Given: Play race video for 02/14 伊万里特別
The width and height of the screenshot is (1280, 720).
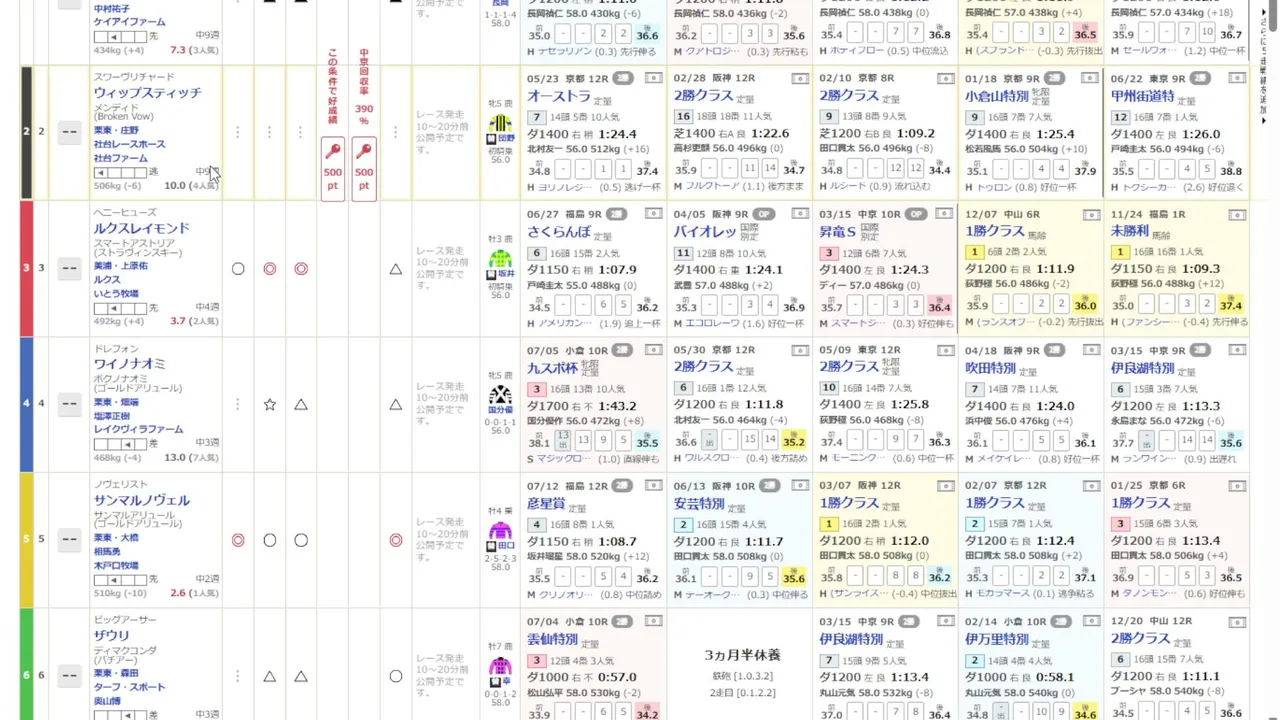Looking at the screenshot, I should (1091, 622).
